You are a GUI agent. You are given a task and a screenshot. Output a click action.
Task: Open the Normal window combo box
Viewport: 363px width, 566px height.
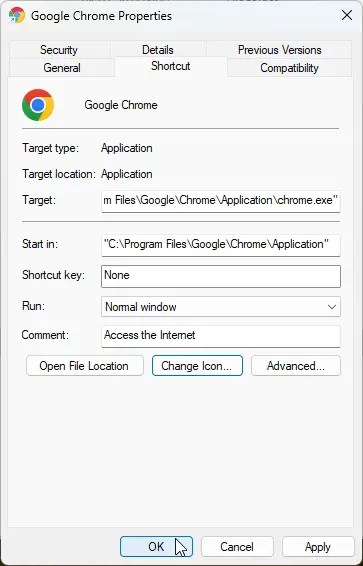(221, 307)
